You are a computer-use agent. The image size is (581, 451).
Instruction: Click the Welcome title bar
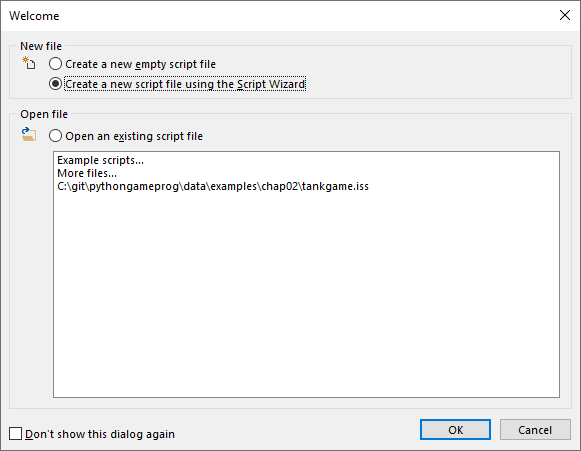pyautogui.click(x=278, y=16)
